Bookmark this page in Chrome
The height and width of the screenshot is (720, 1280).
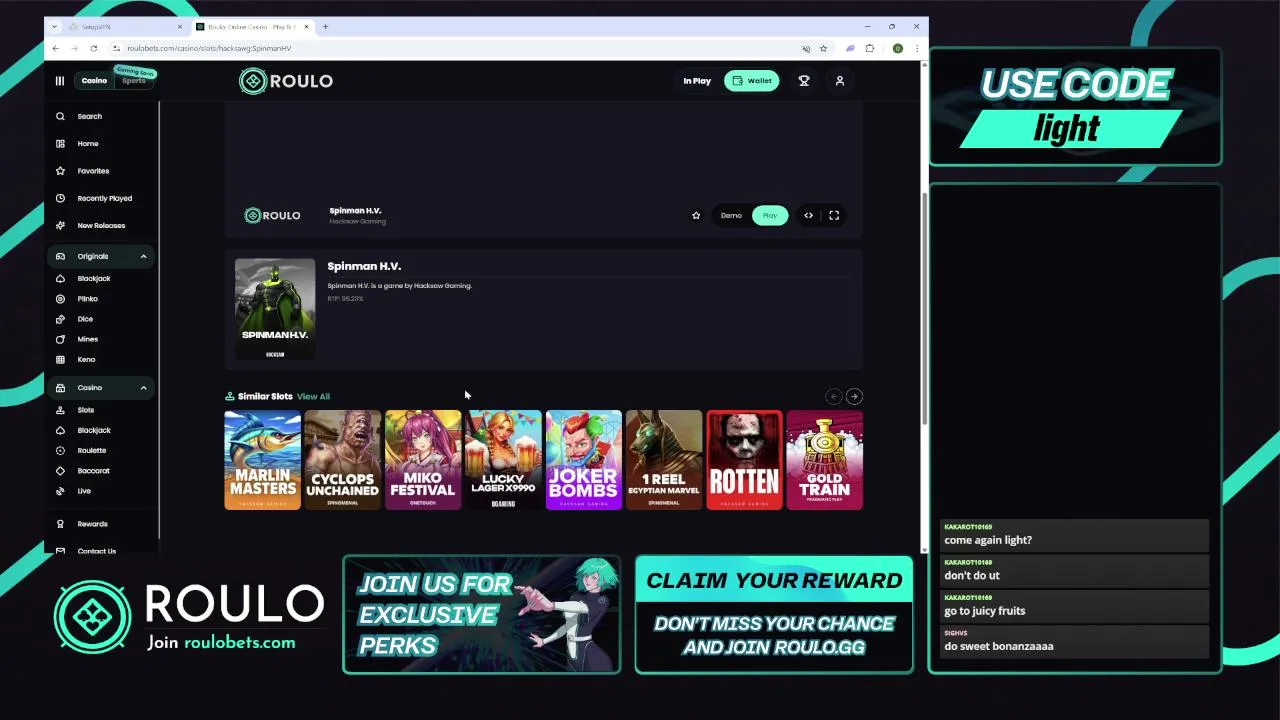pyautogui.click(x=823, y=48)
